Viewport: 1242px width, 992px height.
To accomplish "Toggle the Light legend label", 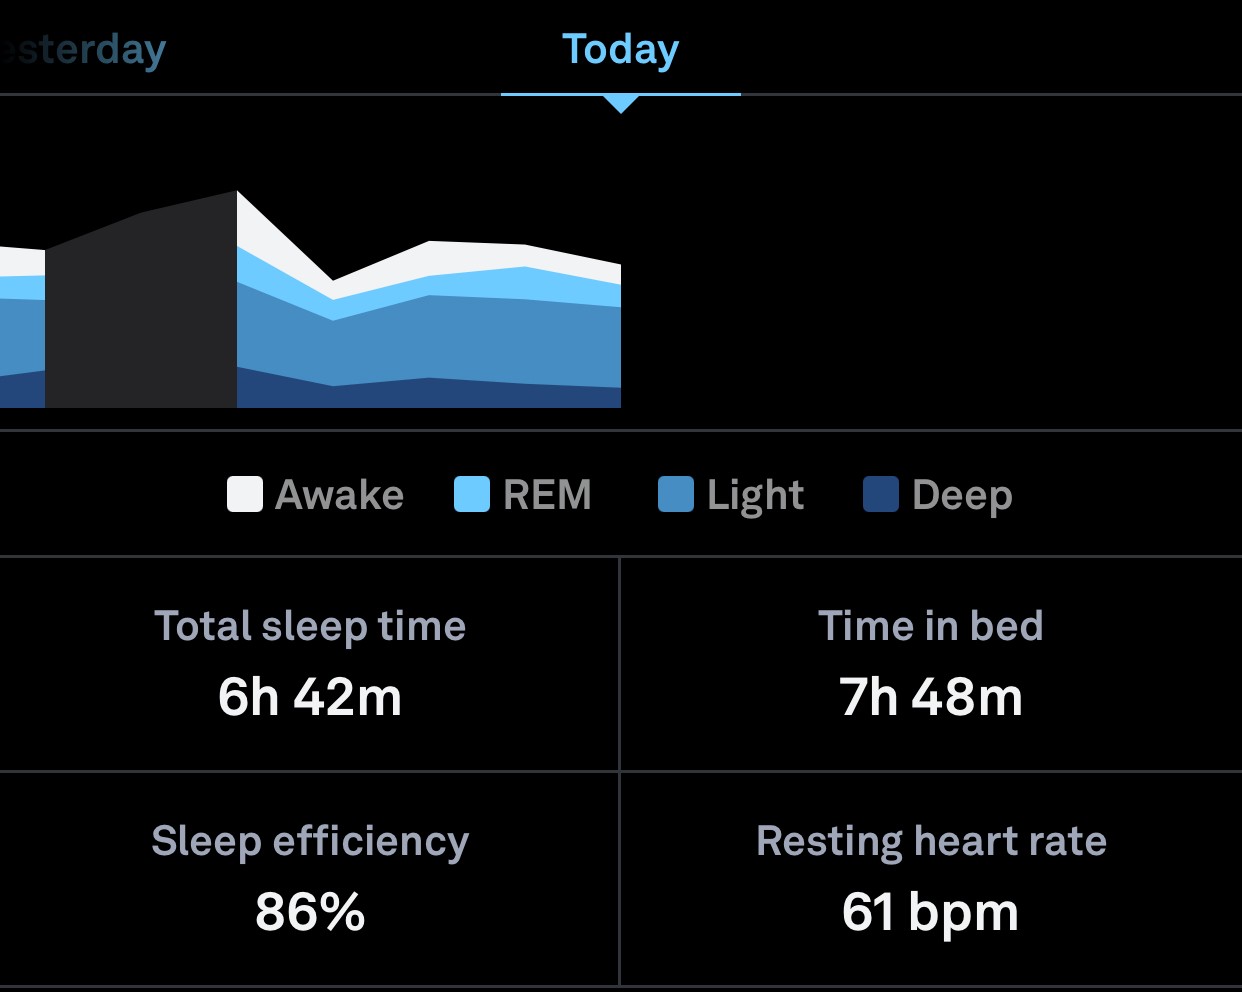I will [755, 495].
